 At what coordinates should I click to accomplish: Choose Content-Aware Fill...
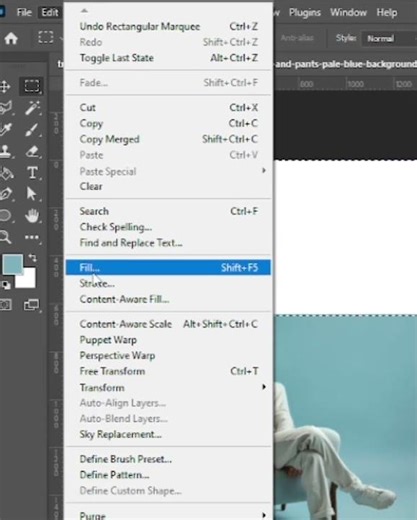point(169,299)
